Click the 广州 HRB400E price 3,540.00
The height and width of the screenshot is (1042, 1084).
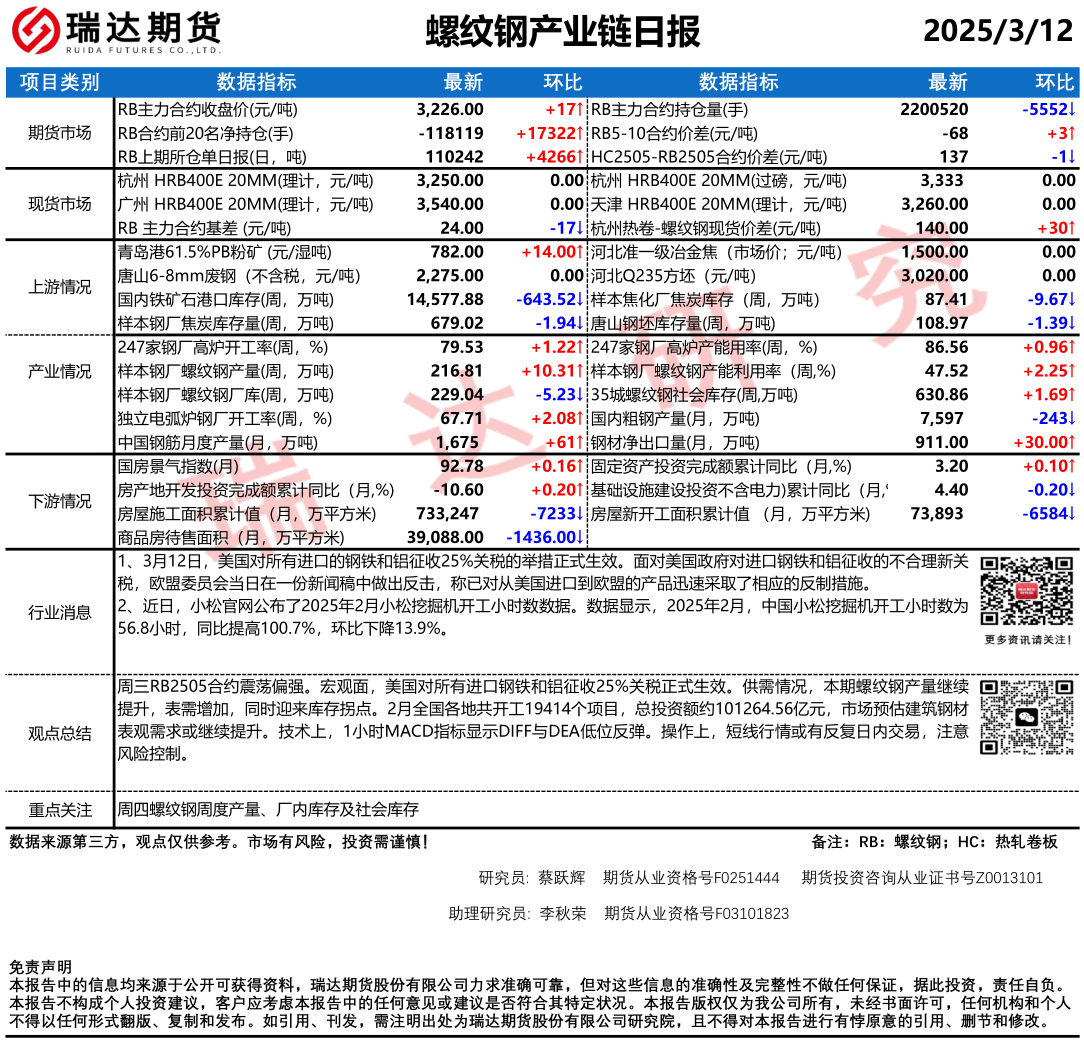click(x=450, y=205)
